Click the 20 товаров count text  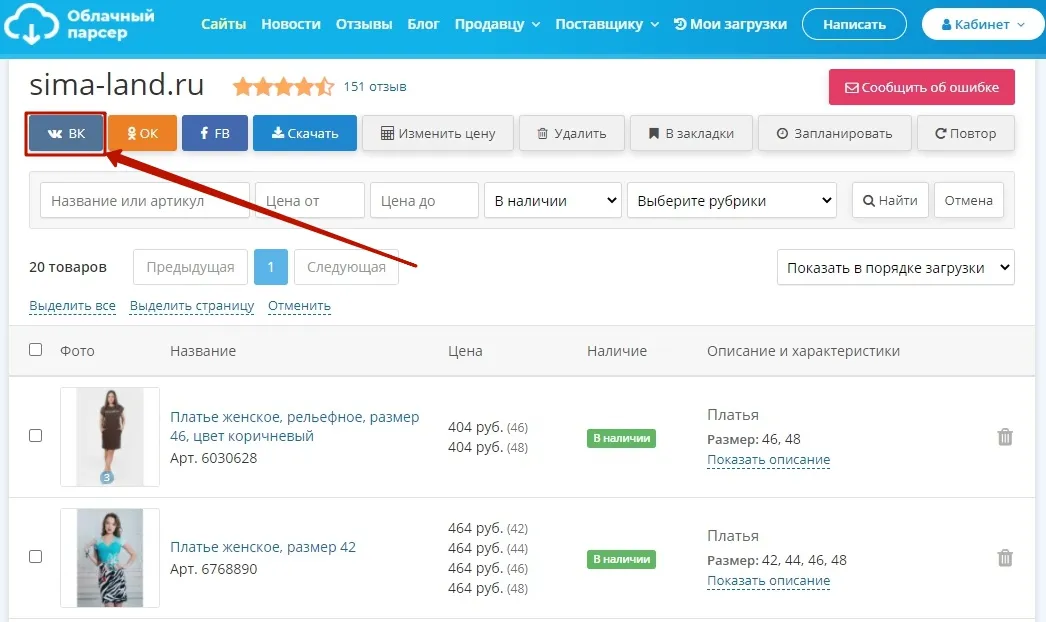tap(68, 267)
